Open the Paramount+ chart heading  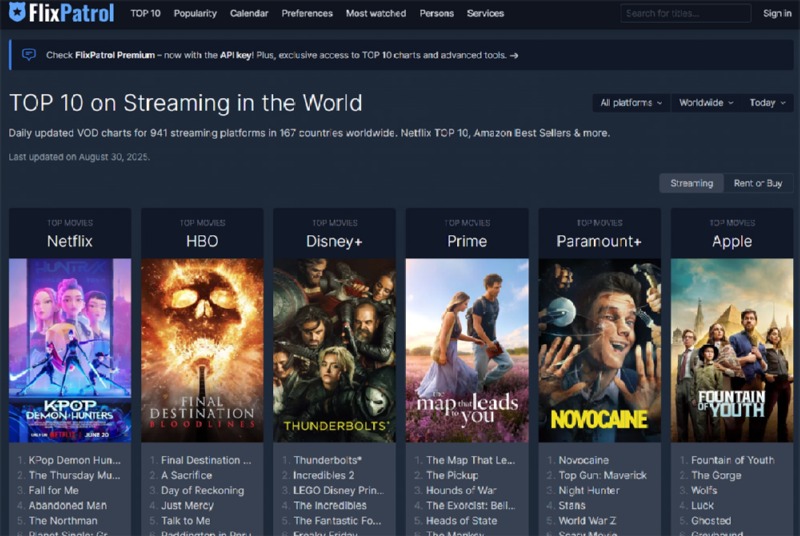pyautogui.click(x=599, y=241)
